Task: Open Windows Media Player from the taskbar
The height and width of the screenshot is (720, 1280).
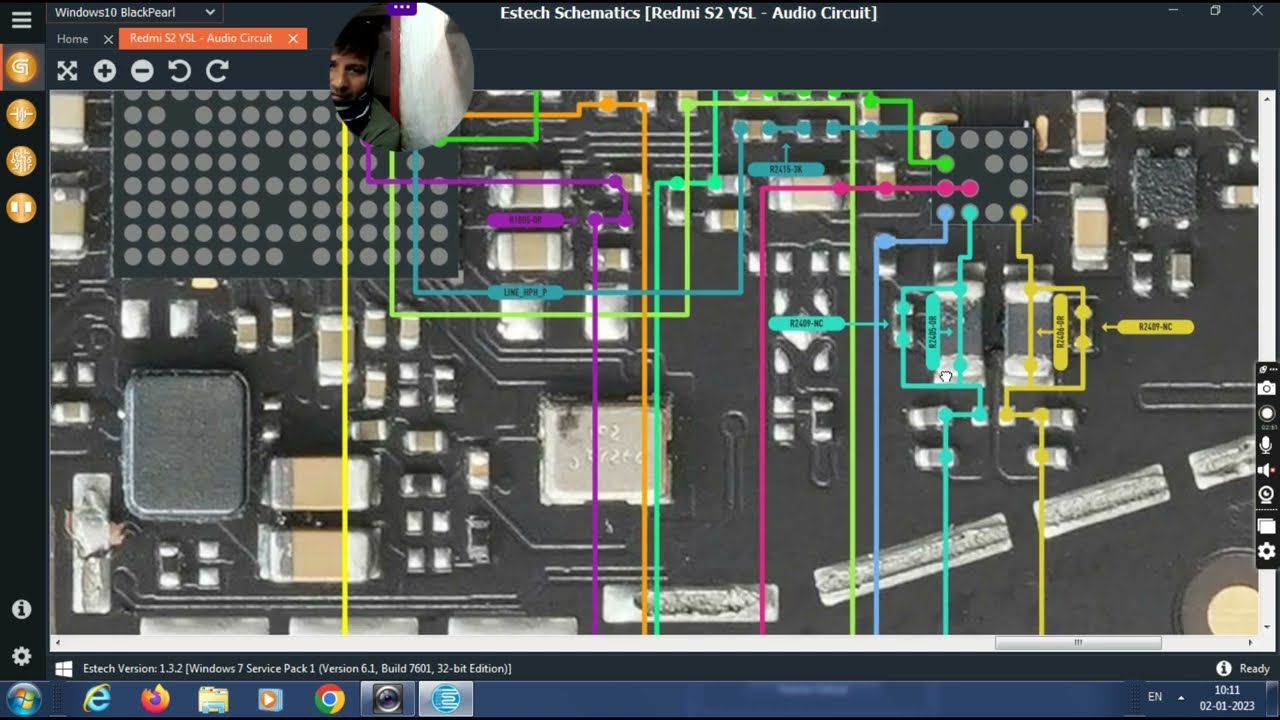Action: tap(270, 699)
